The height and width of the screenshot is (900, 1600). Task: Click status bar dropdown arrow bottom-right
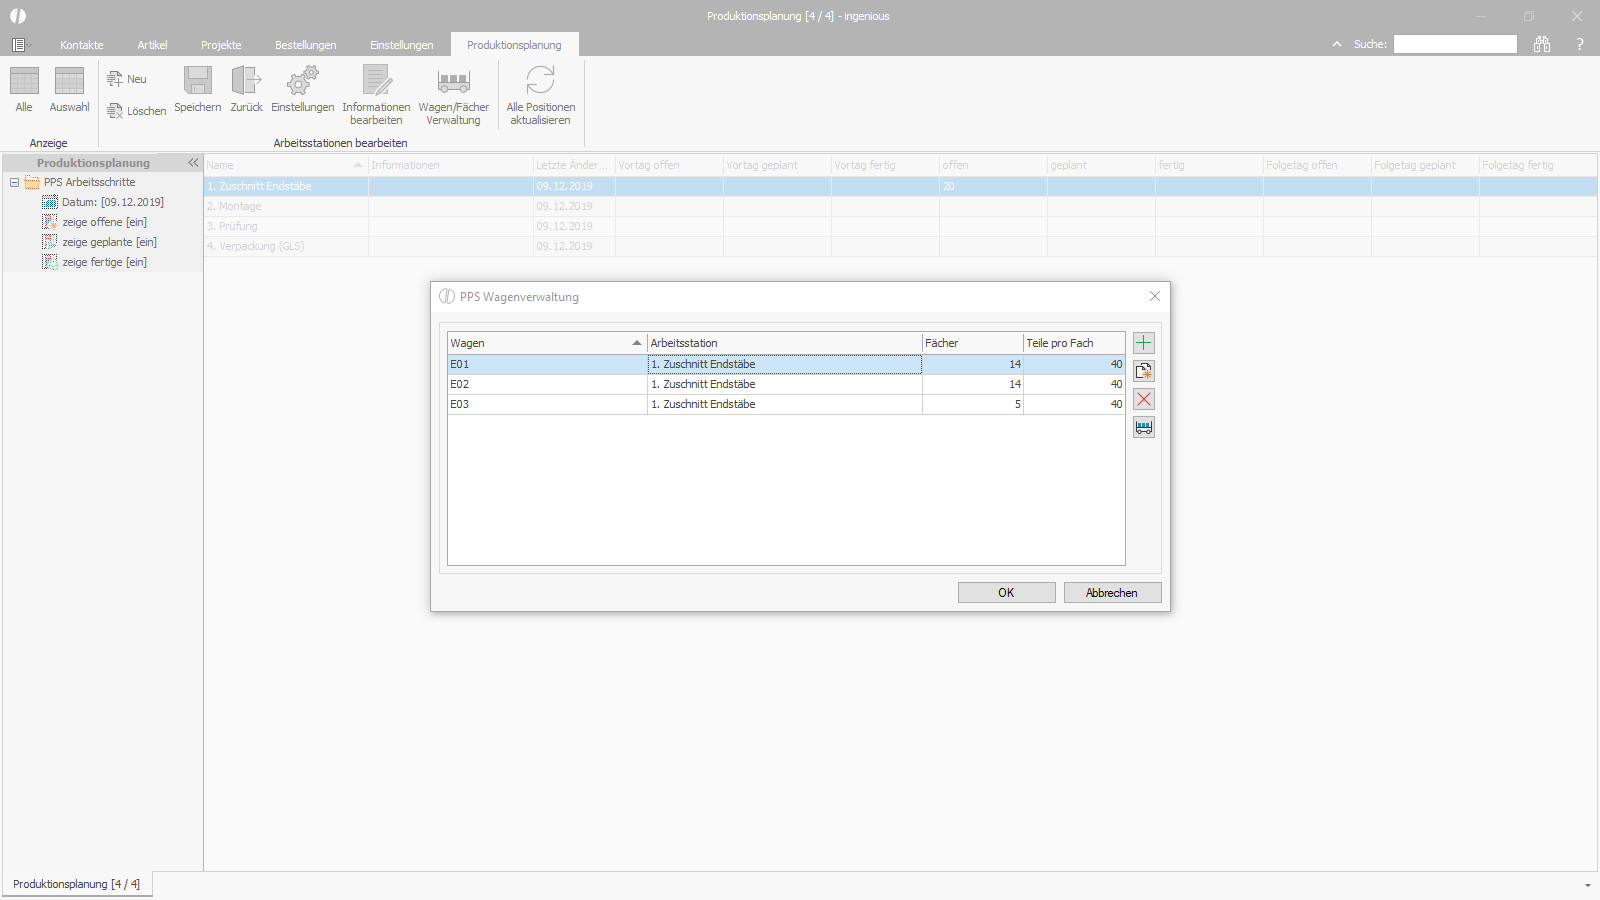point(1587,885)
